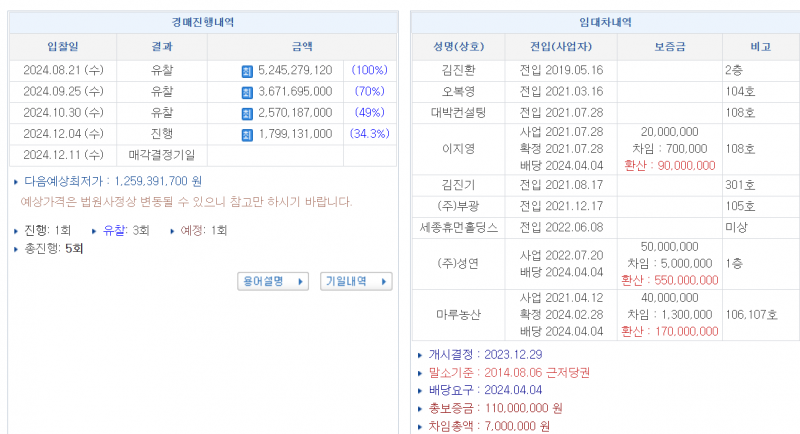The width and height of the screenshot is (800, 434).
Task: Click the 보증금 column header
Action: pyautogui.click(x=669, y=46)
